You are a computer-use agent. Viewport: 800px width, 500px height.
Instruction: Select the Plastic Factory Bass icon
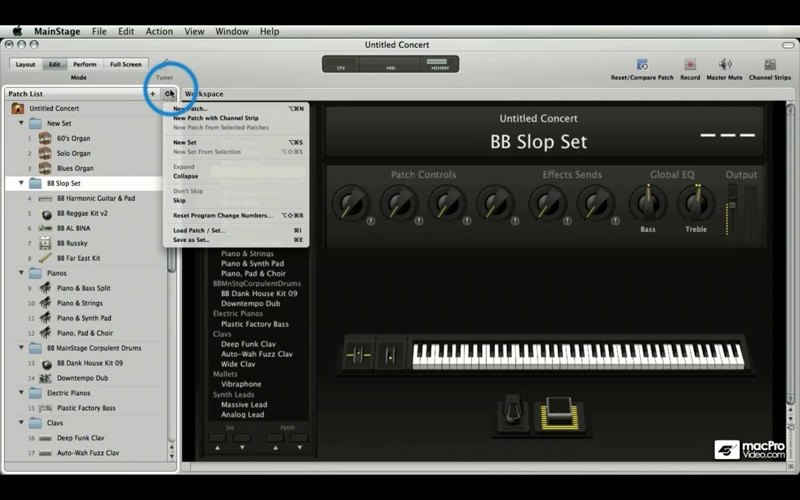(45, 408)
